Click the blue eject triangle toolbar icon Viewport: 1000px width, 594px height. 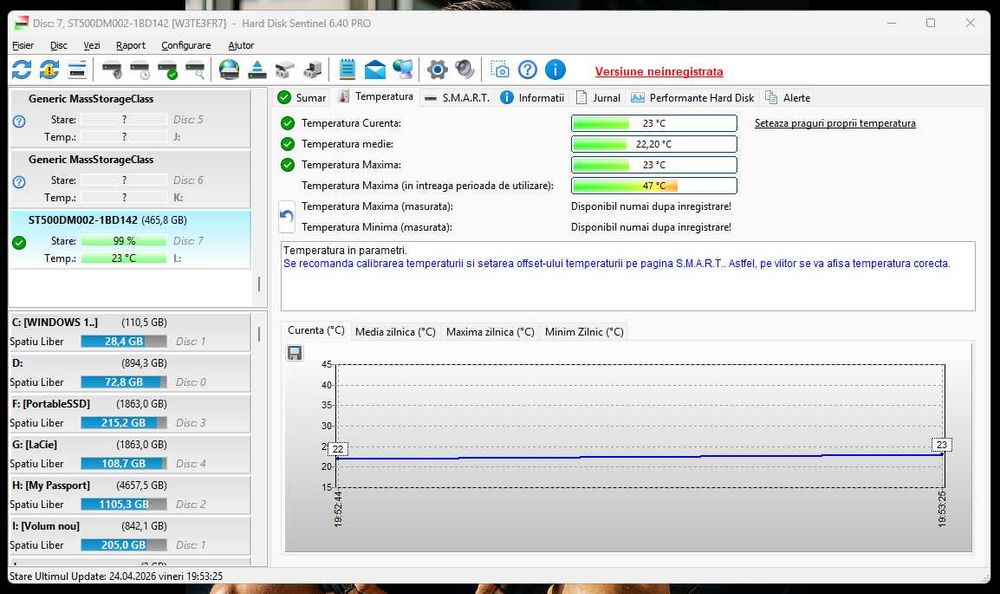pyautogui.click(x=257, y=70)
